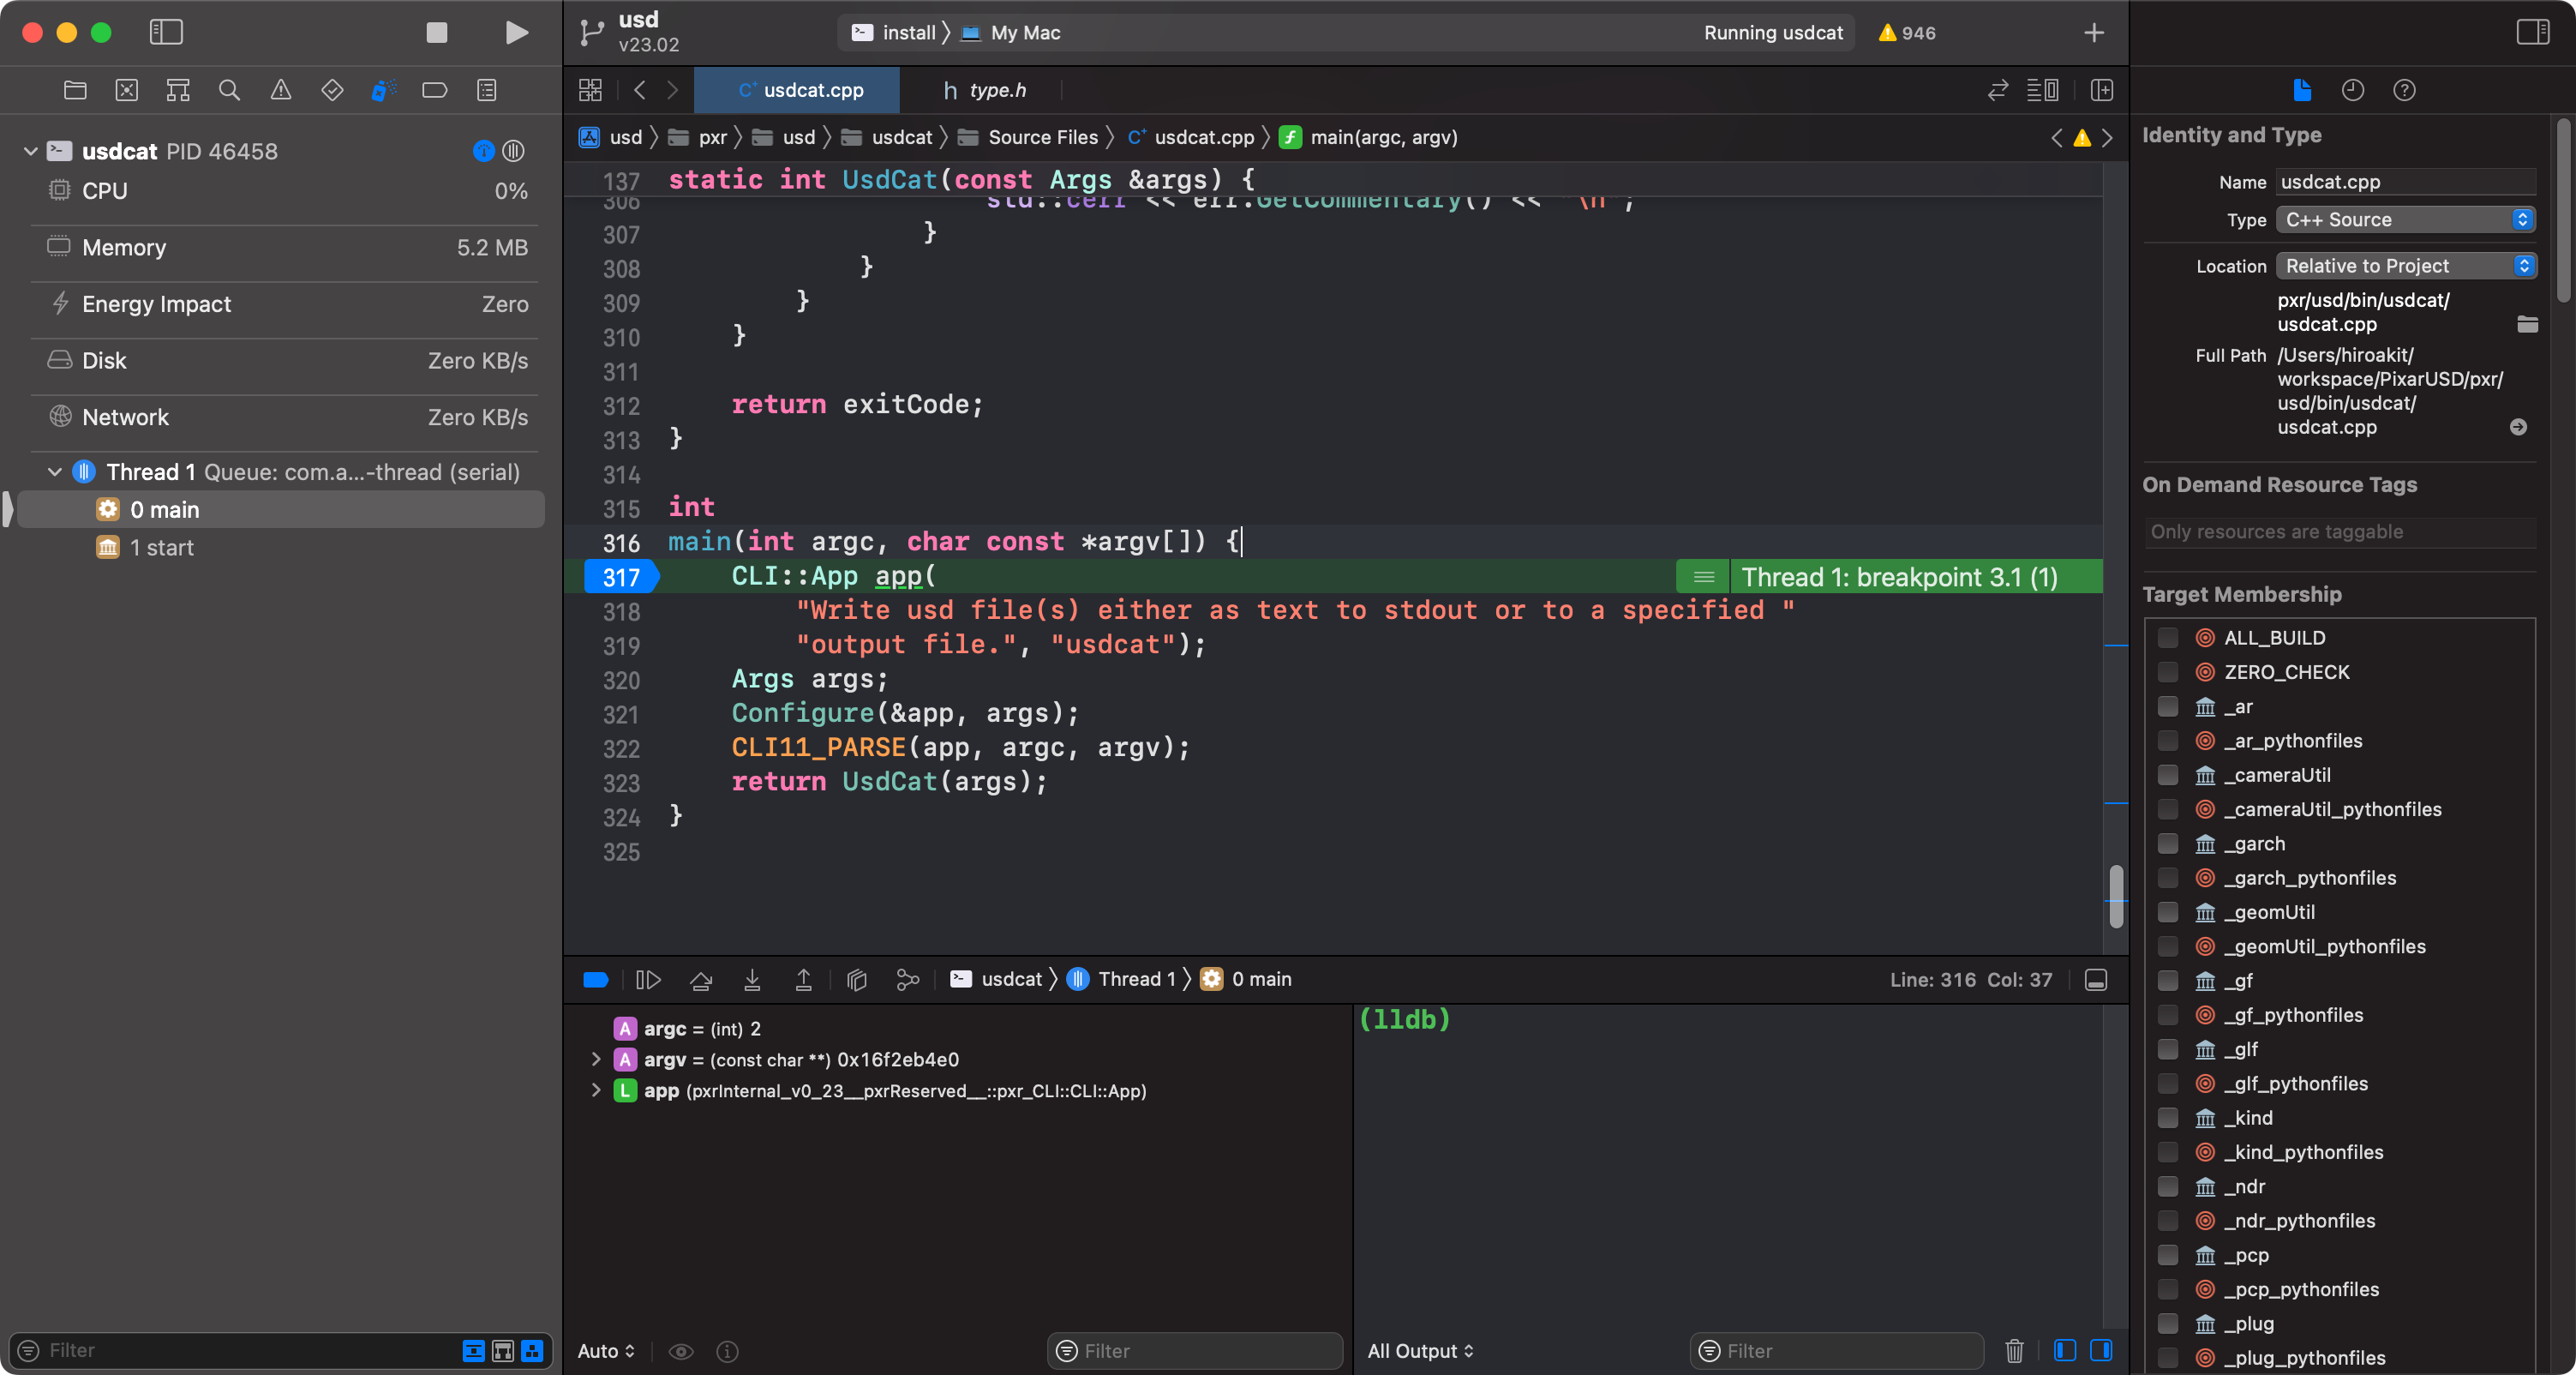
Task: Collapse Thread 1 disclosure triangle
Action: point(55,472)
